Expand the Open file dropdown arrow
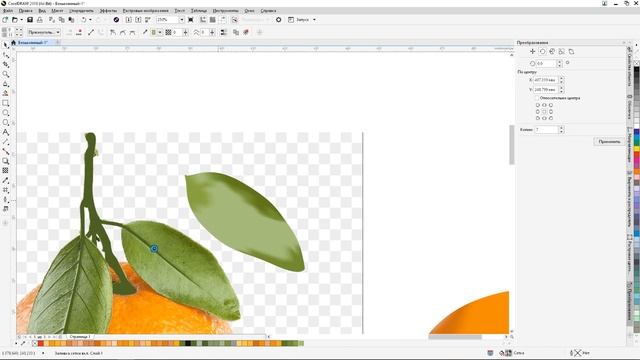 (x=21, y=20)
